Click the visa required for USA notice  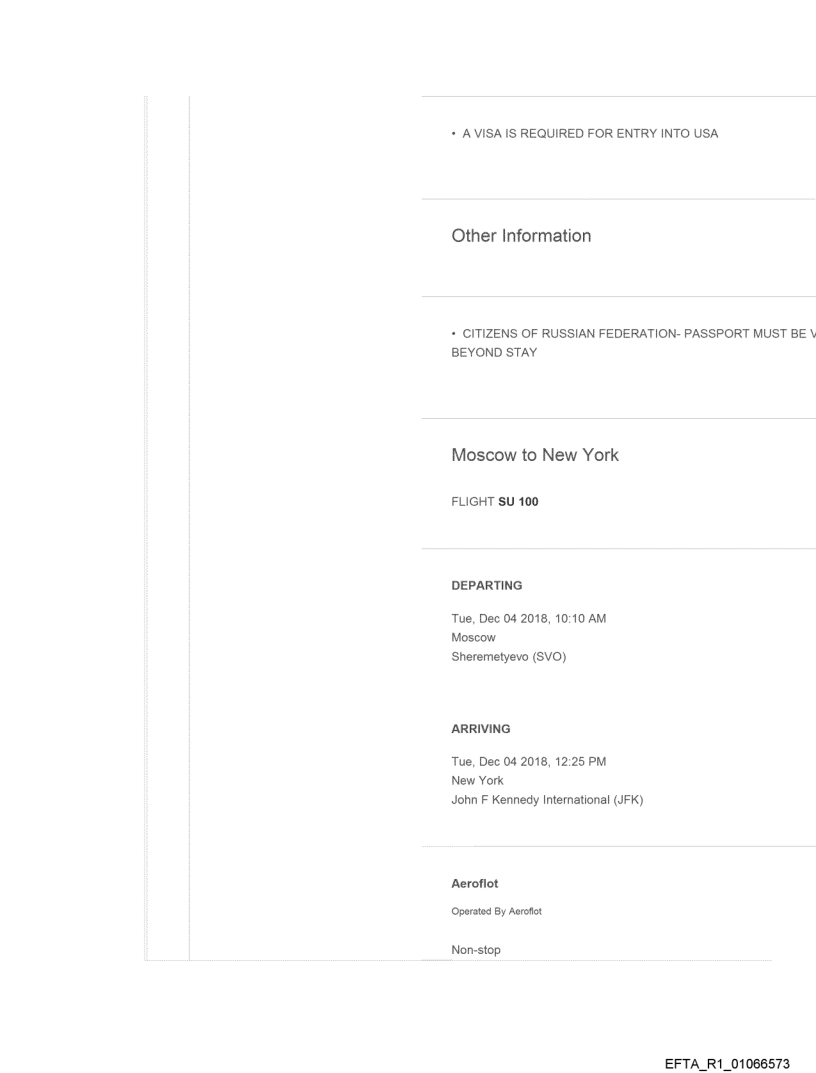[584, 133]
